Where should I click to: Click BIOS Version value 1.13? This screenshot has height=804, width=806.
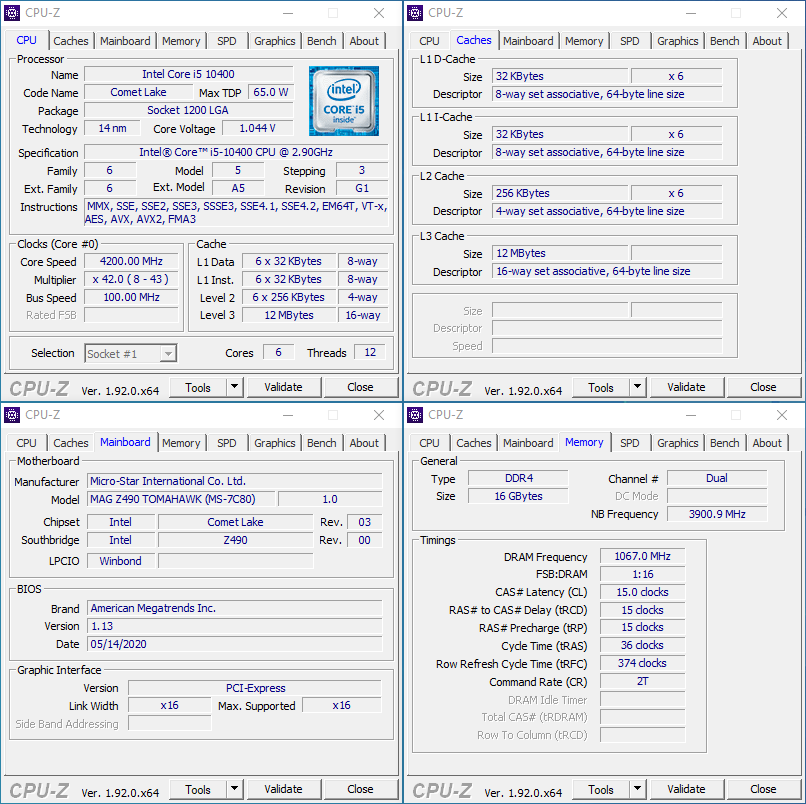coord(234,626)
